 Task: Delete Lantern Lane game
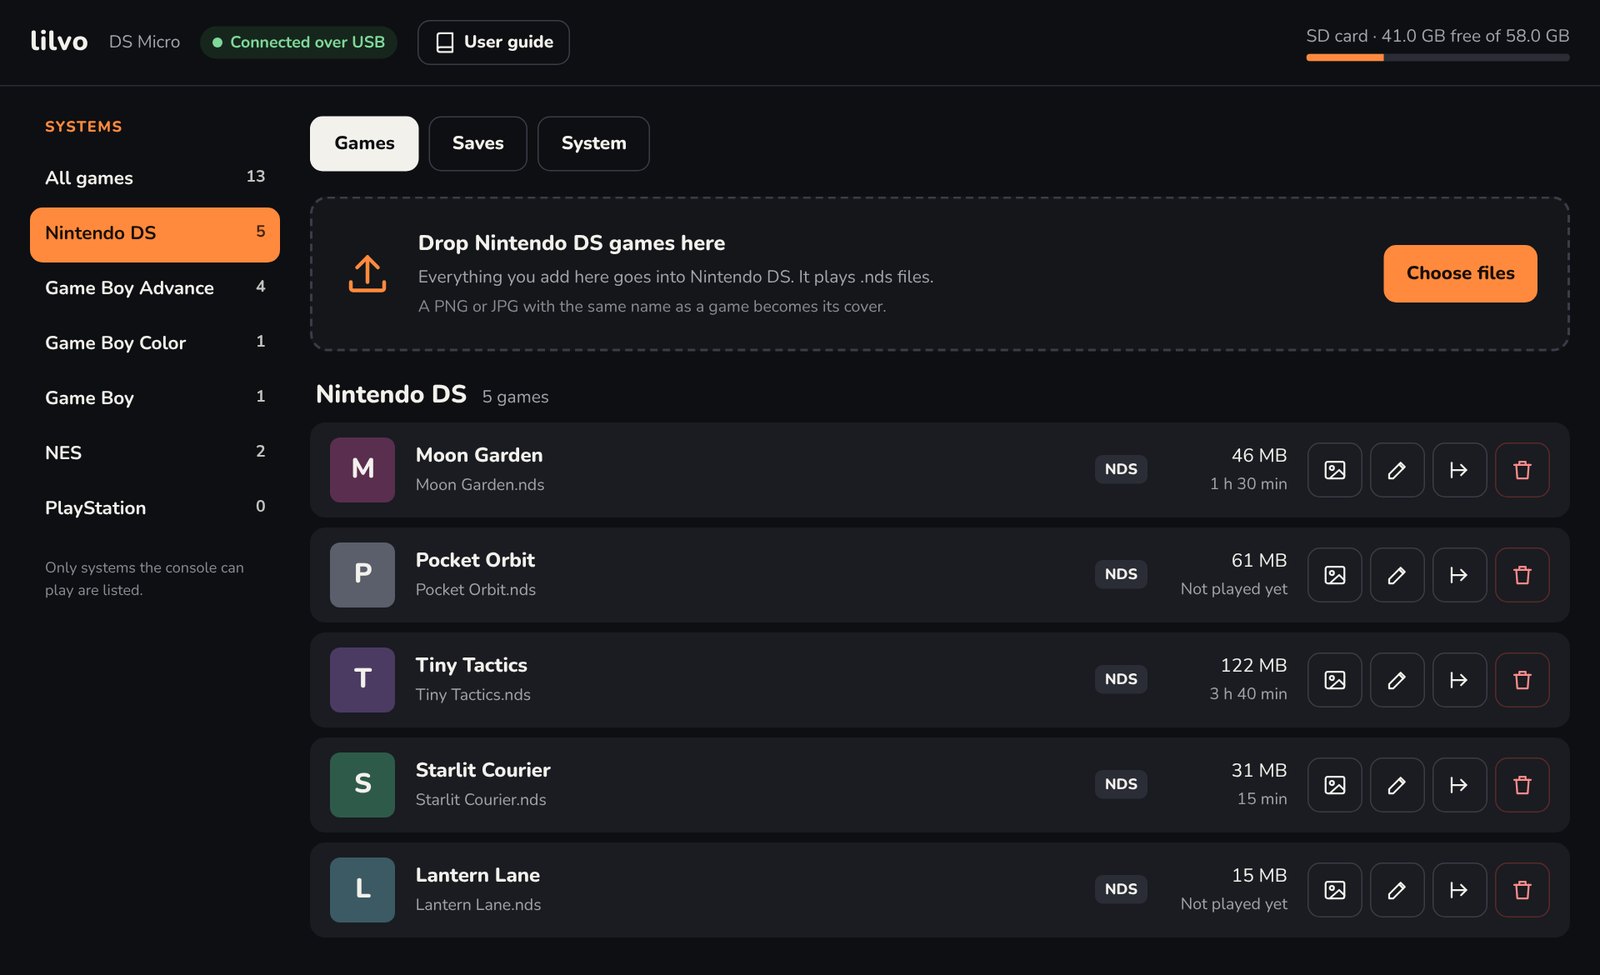point(1522,890)
